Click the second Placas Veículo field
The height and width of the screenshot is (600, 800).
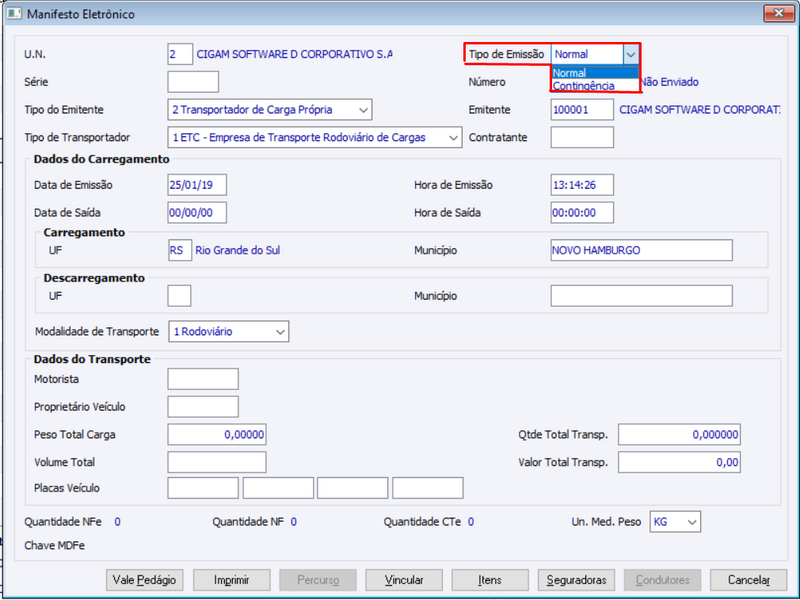coord(278,488)
